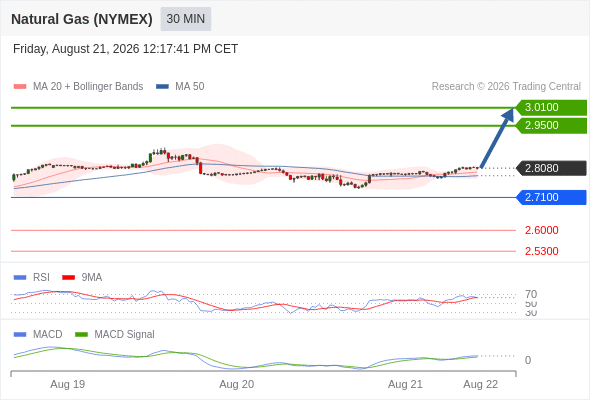The height and width of the screenshot is (400, 590).
Task: Click the MA 50 blue legend swatch
Action: pos(162,87)
